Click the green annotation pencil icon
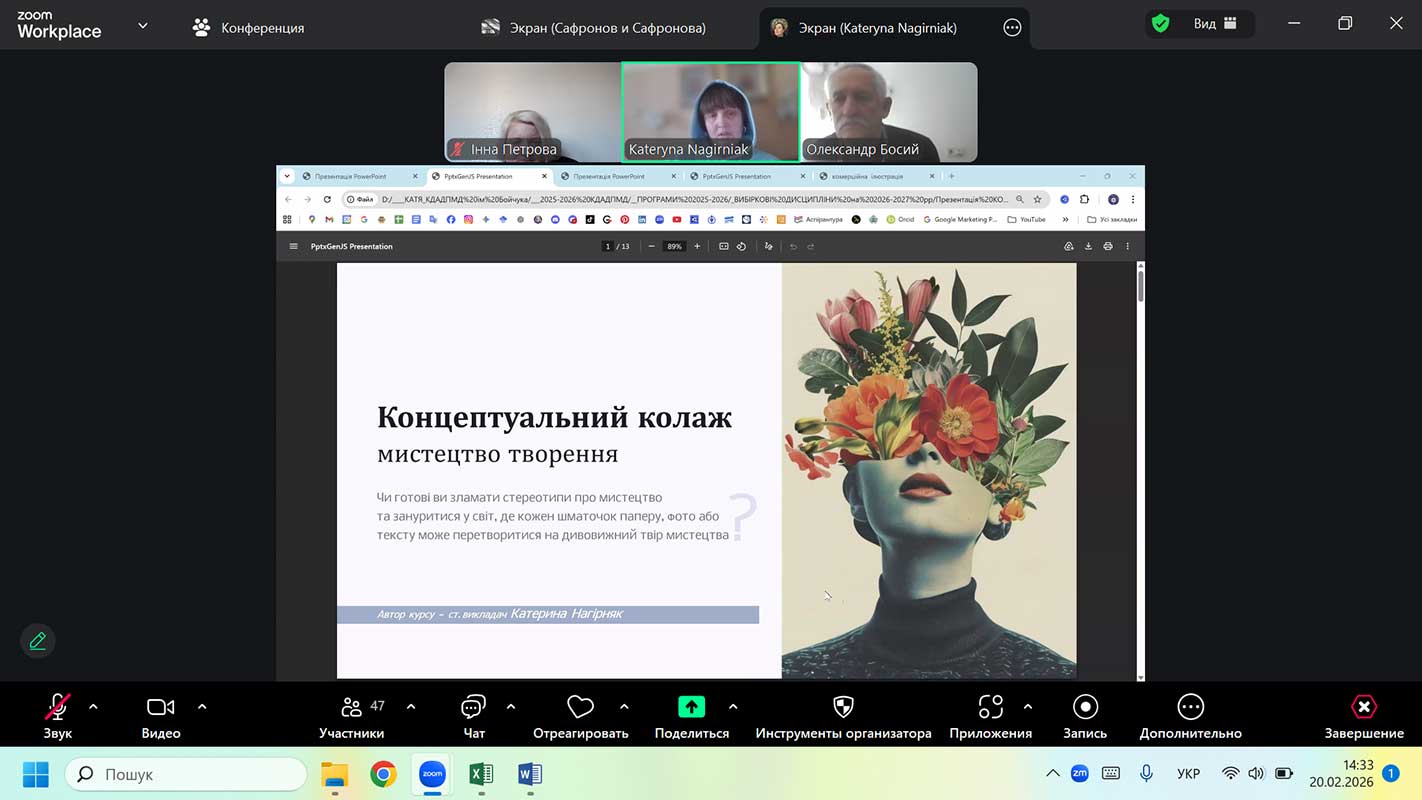1422x800 pixels. point(38,641)
